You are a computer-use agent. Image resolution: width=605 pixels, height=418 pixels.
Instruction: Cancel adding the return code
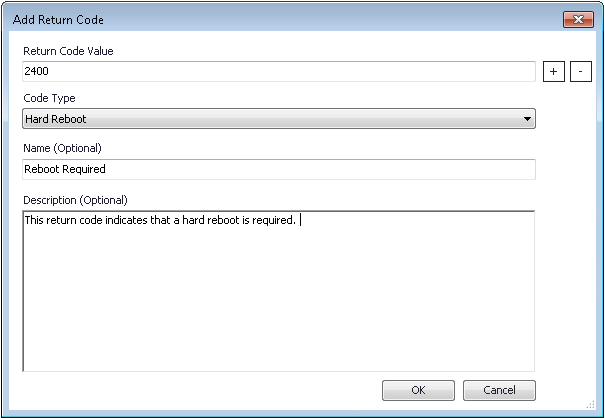[499, 390]
